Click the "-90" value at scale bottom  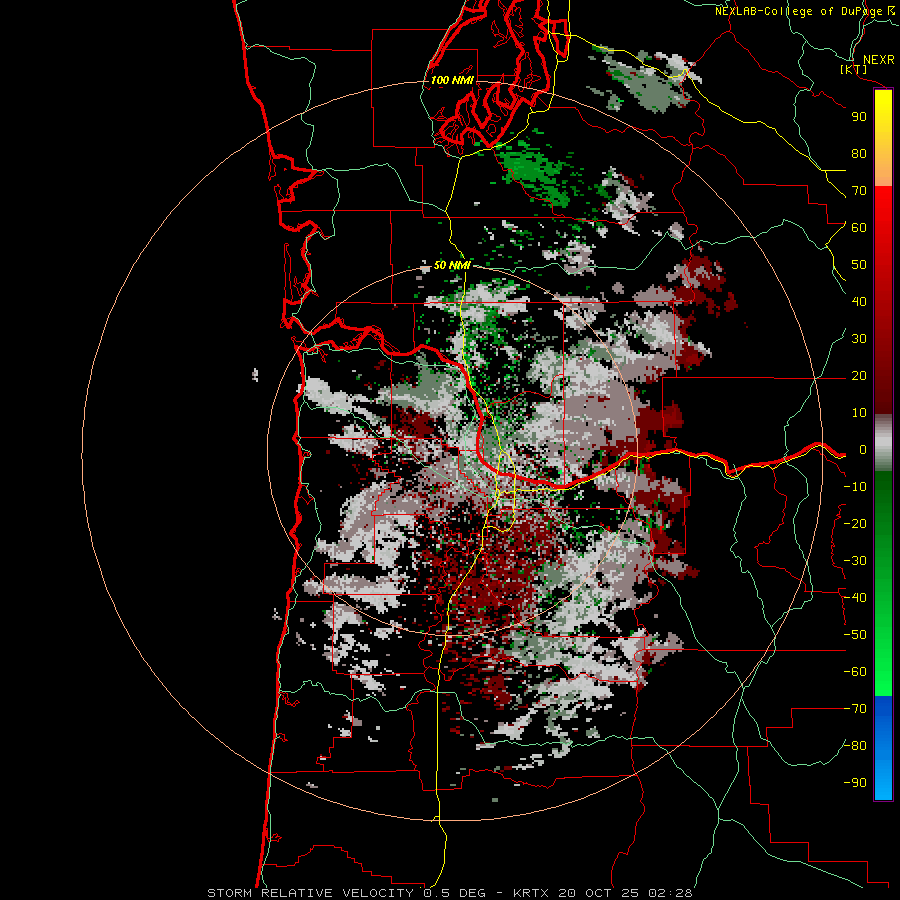(855, 783)
